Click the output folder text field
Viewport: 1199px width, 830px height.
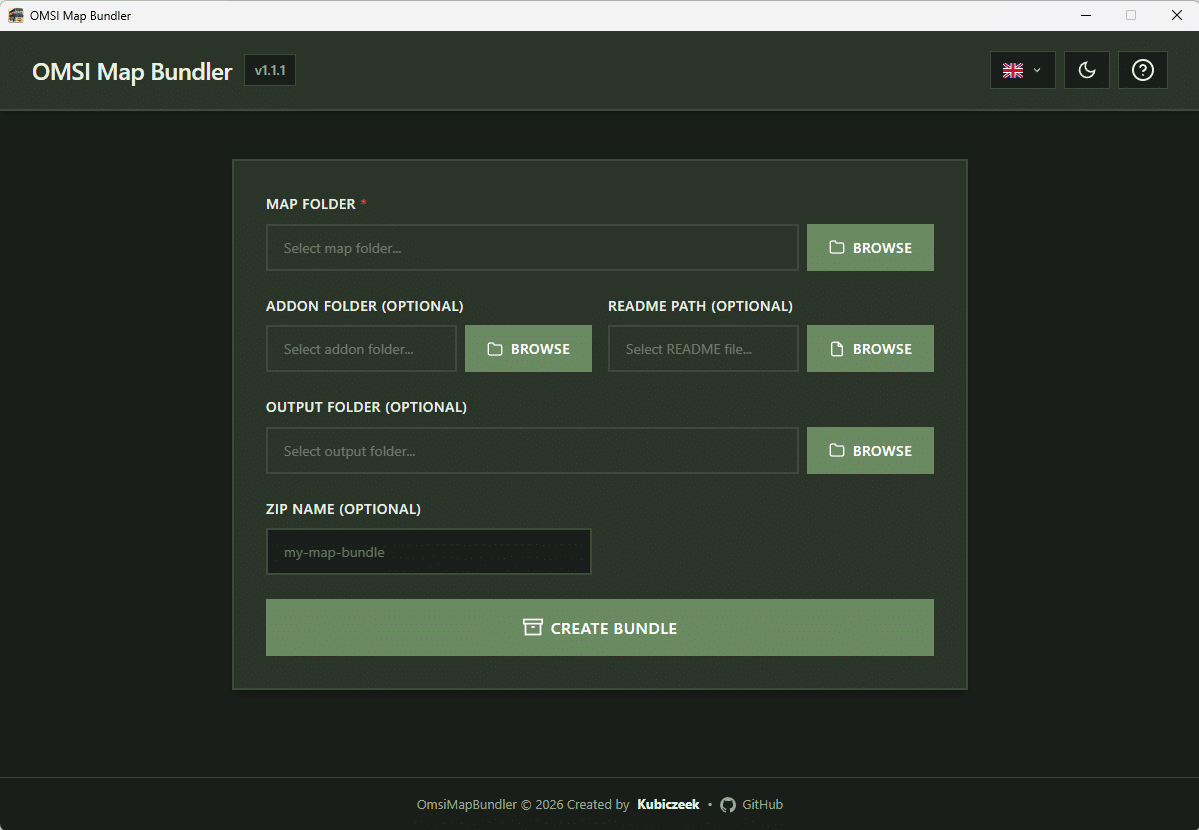(x=532, y=451)
